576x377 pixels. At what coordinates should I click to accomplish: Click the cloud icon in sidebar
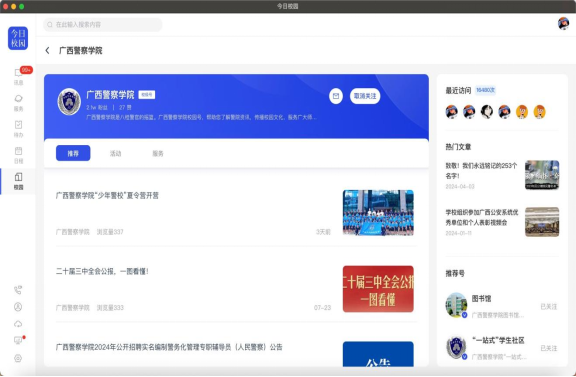[18, 324]
